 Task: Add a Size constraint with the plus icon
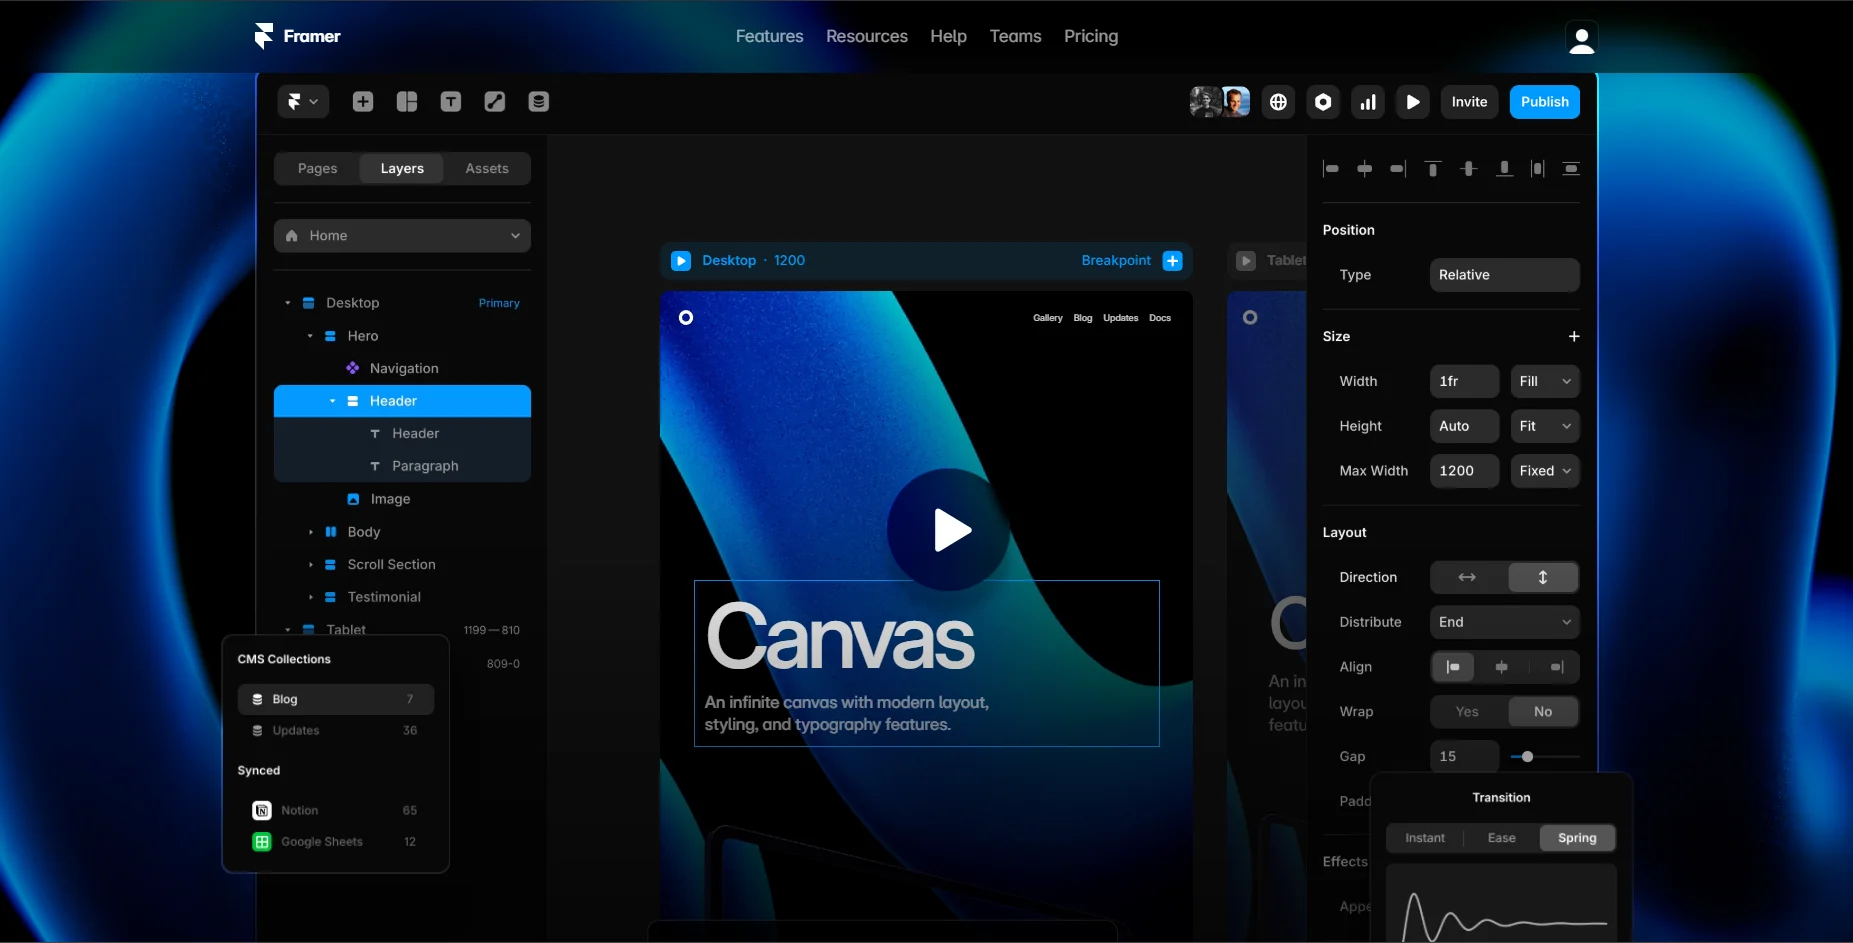(x=1574, y=336)
